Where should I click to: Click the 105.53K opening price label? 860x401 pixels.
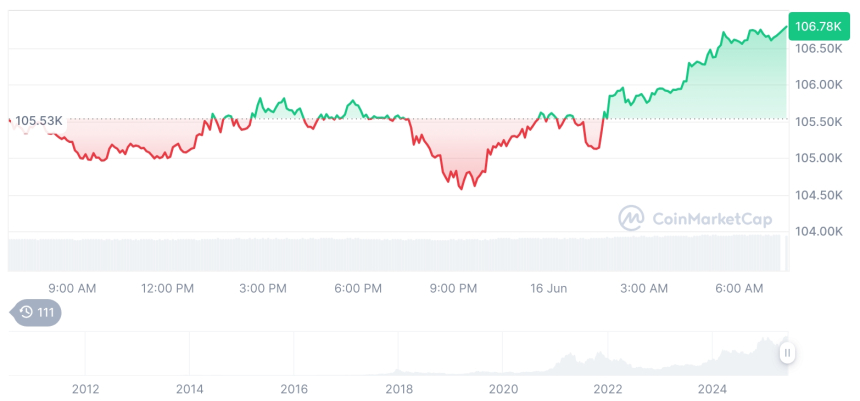[x=39, y=121]
